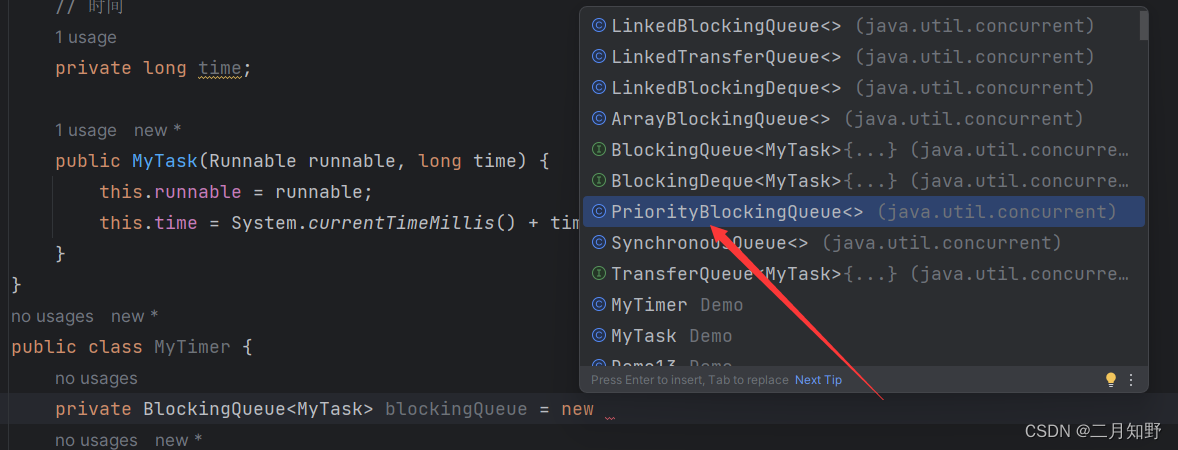Viewport: 1178px width, 450px height.
Task: Click the lightbulb icon in completion popup
Action: click(x=1110, y=380)
